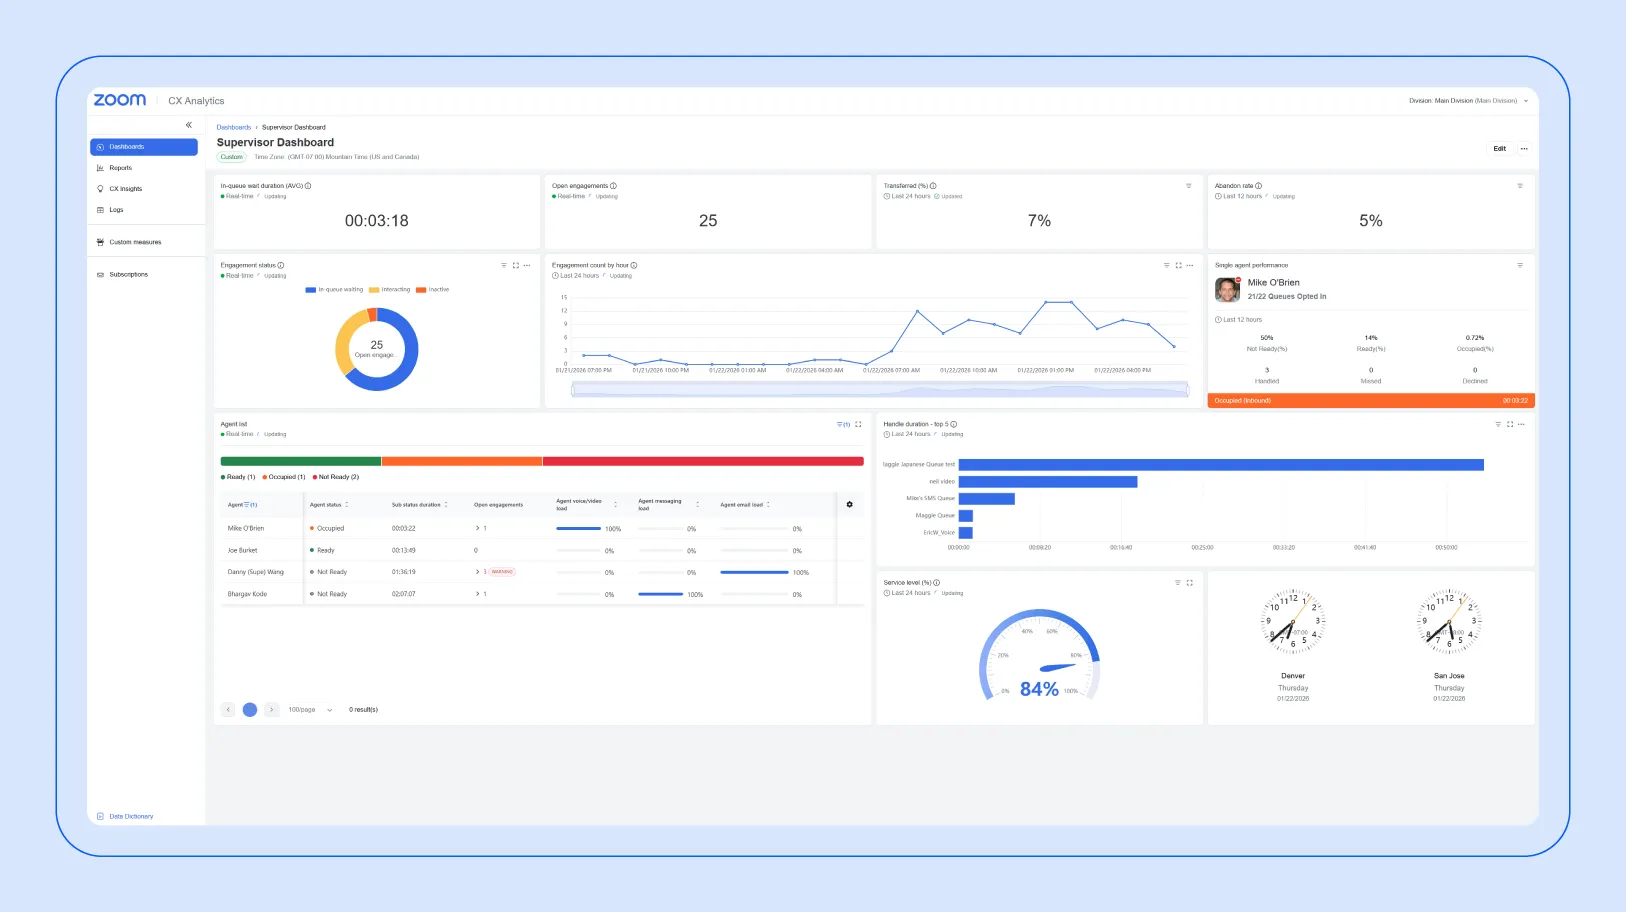Open the Reports sidebar section

[120, 168]
